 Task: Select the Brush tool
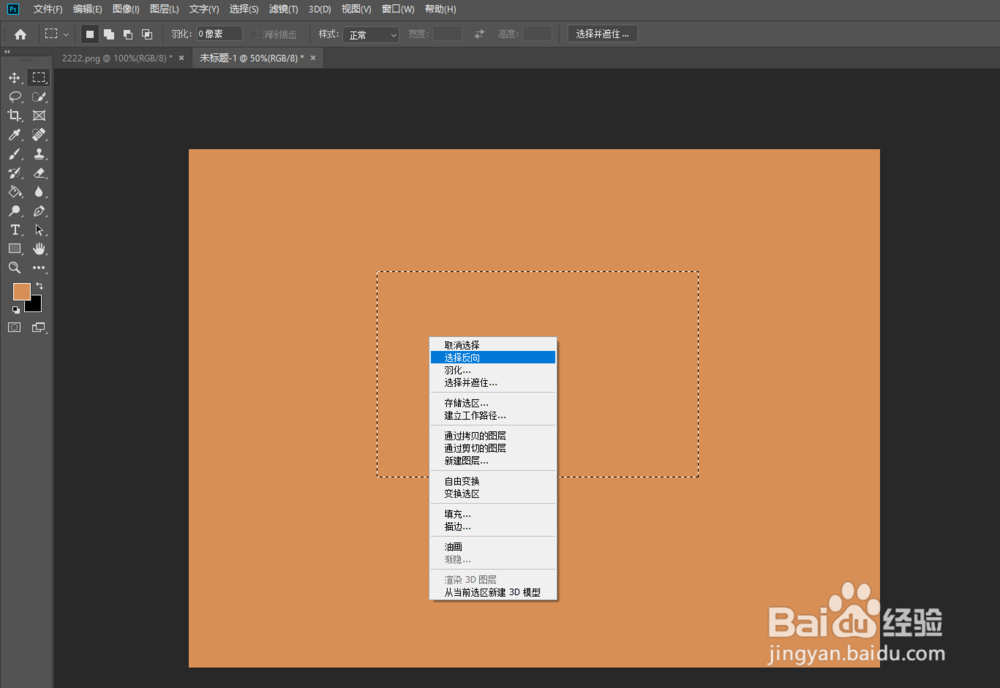point(14,154)
